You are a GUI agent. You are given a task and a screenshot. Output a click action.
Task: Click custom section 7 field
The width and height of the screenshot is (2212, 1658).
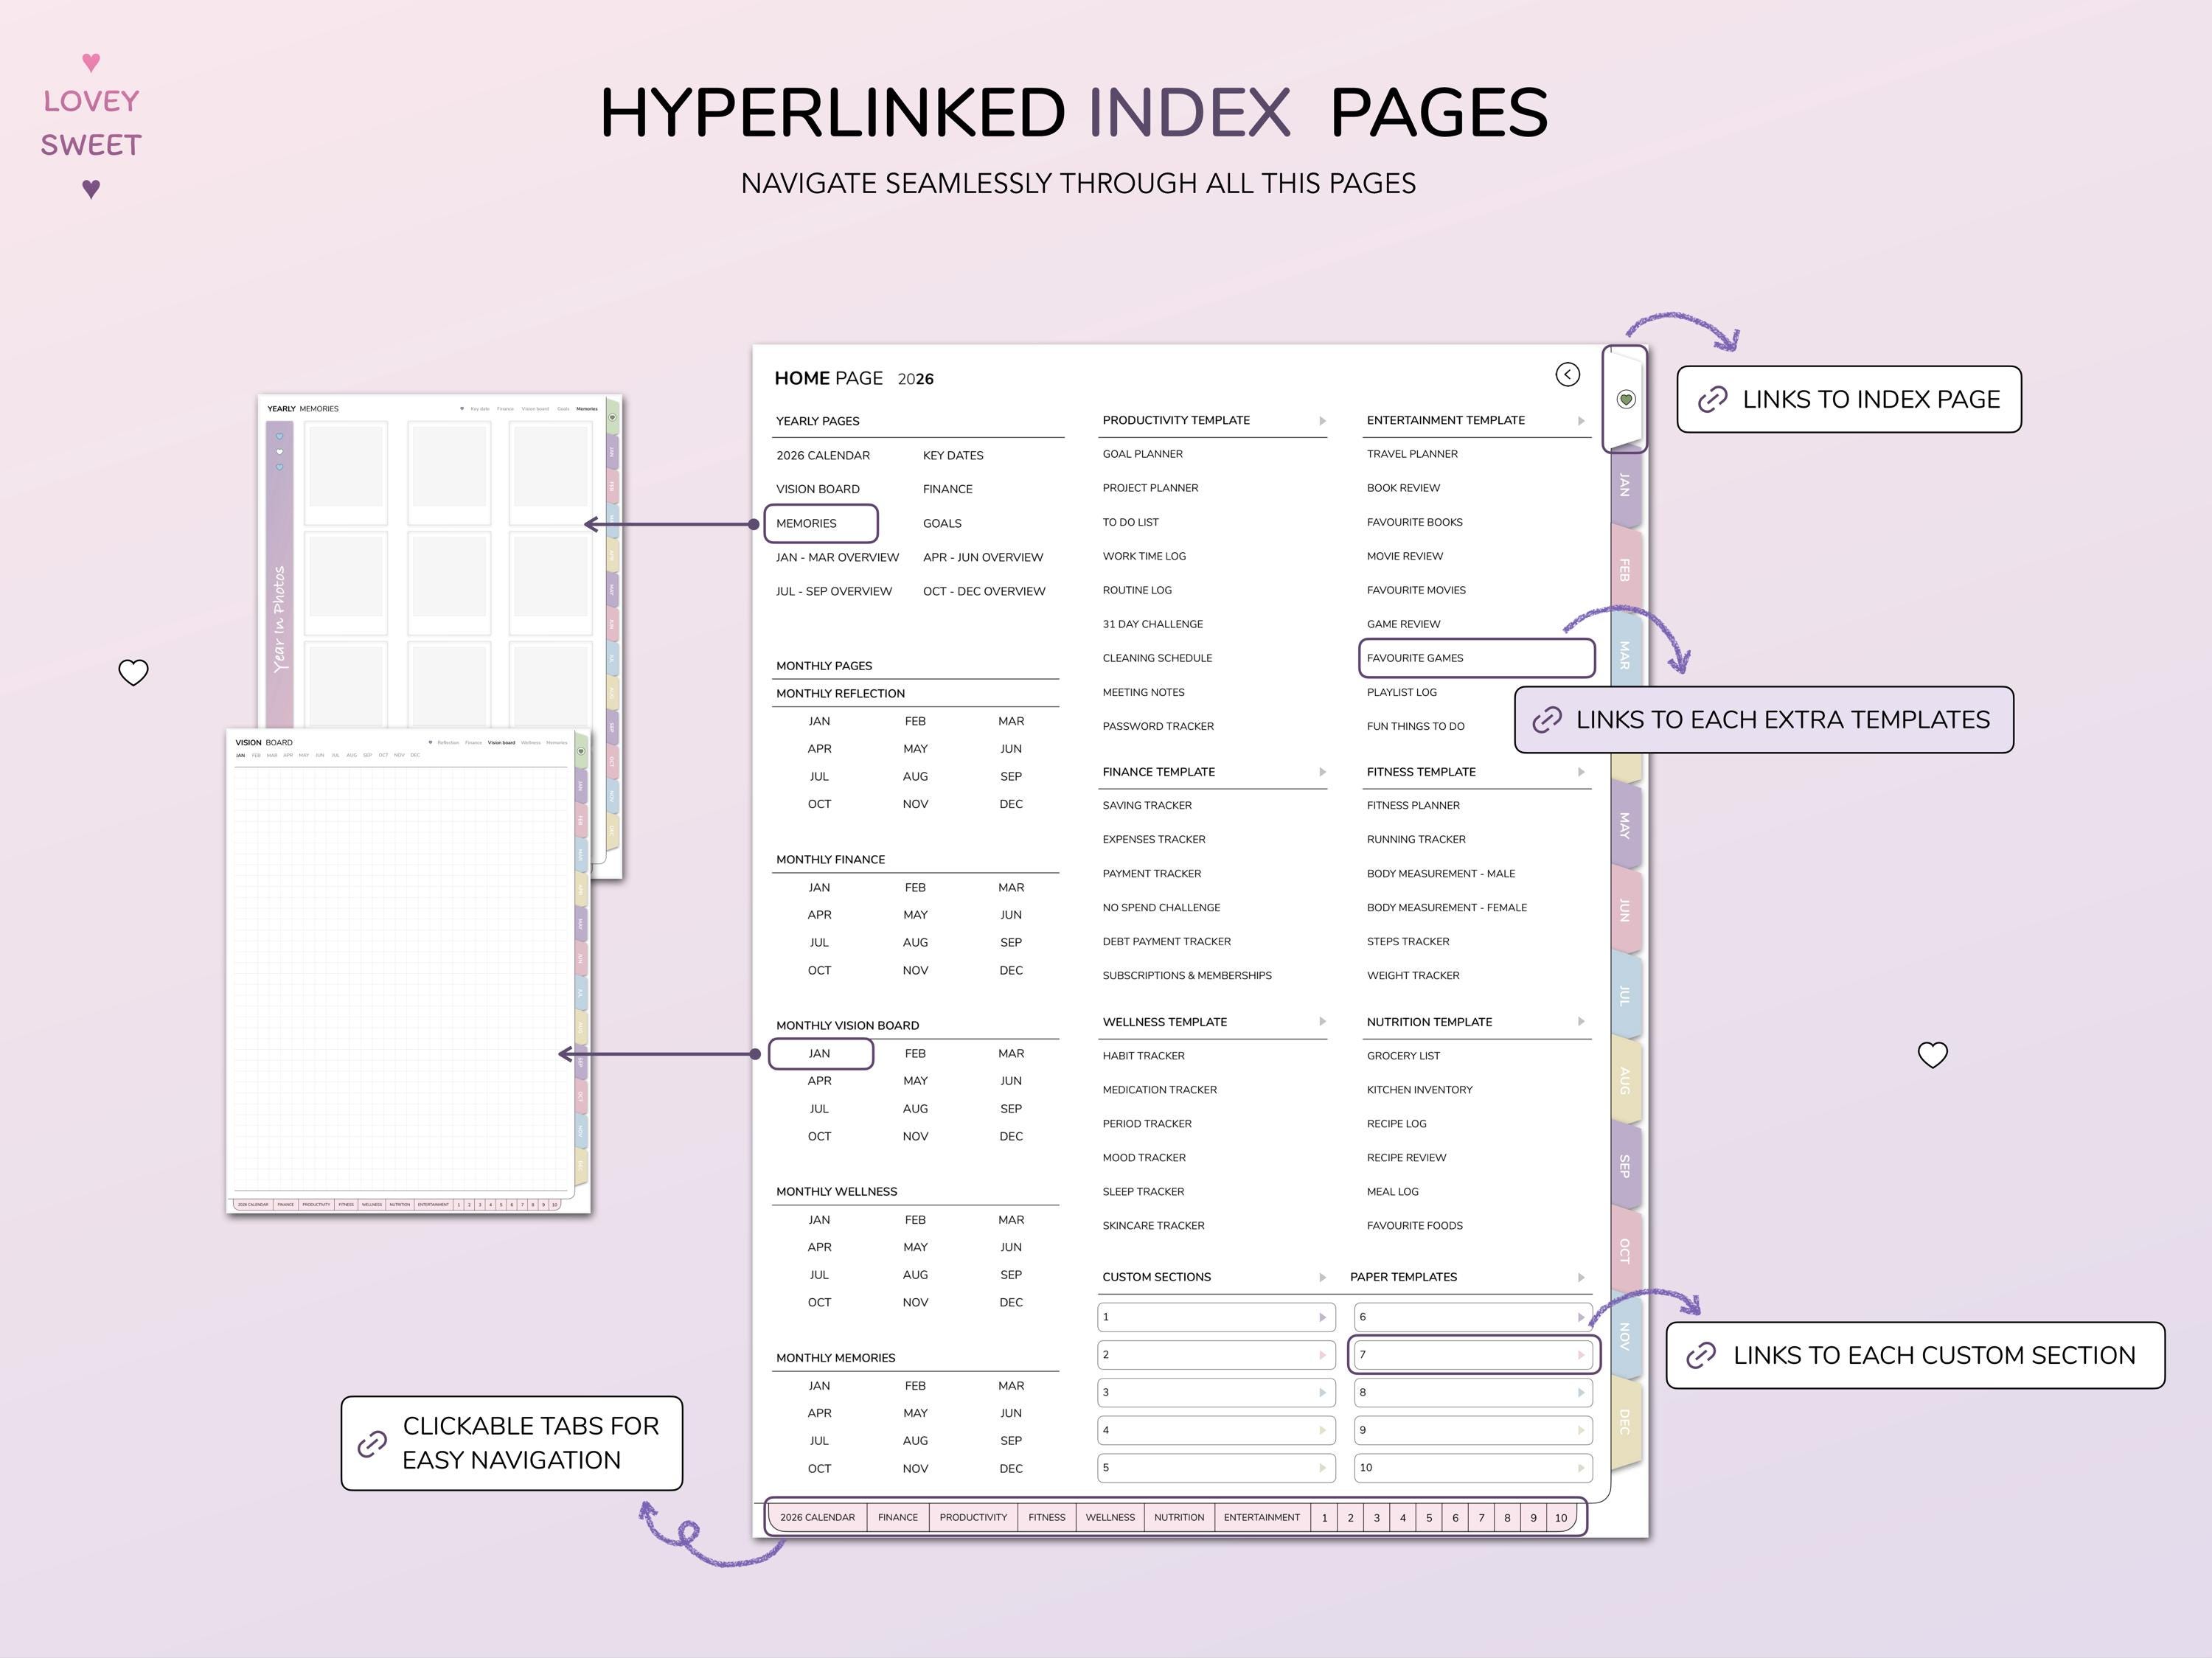1473,1355
